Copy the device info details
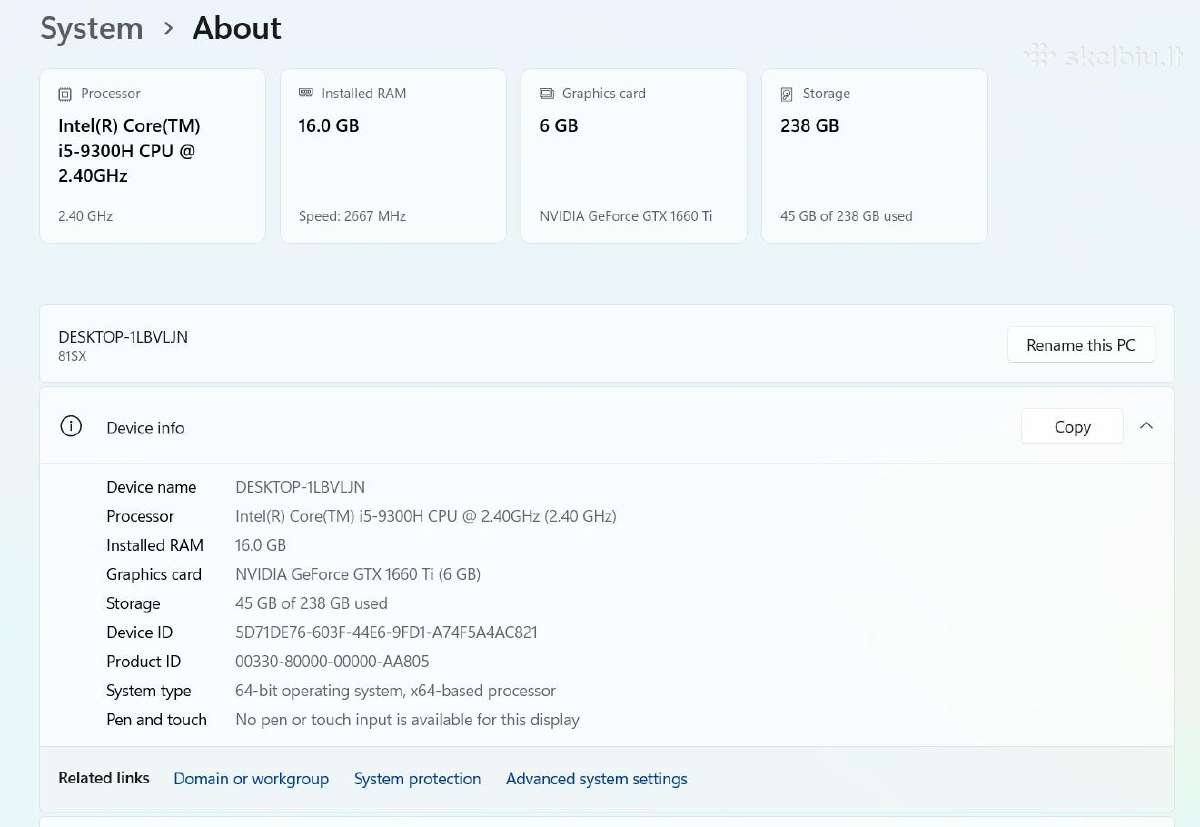Viewport: 1200px width, 827px height. [1072, 427]
